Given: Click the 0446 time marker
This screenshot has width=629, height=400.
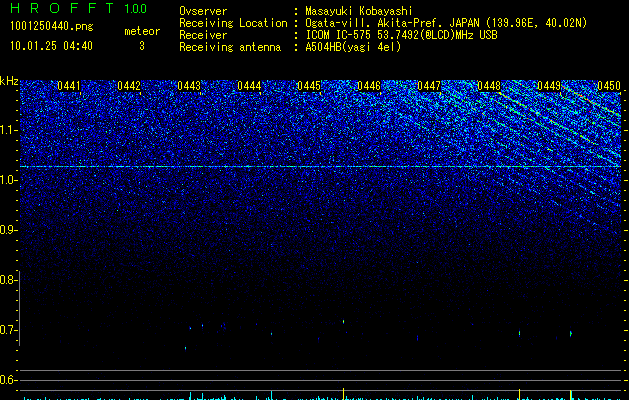Looking at the screenshot, I should click(369, 86).
